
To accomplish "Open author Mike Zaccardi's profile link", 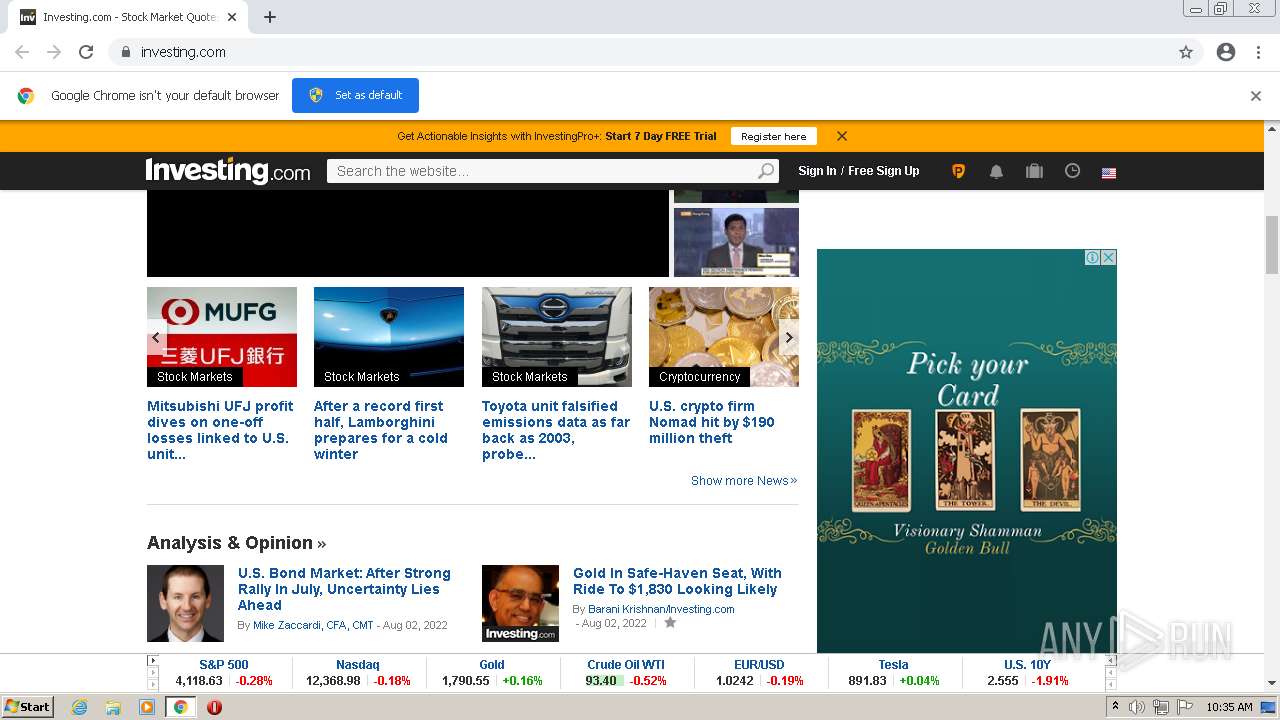I will tap(313, 625).
